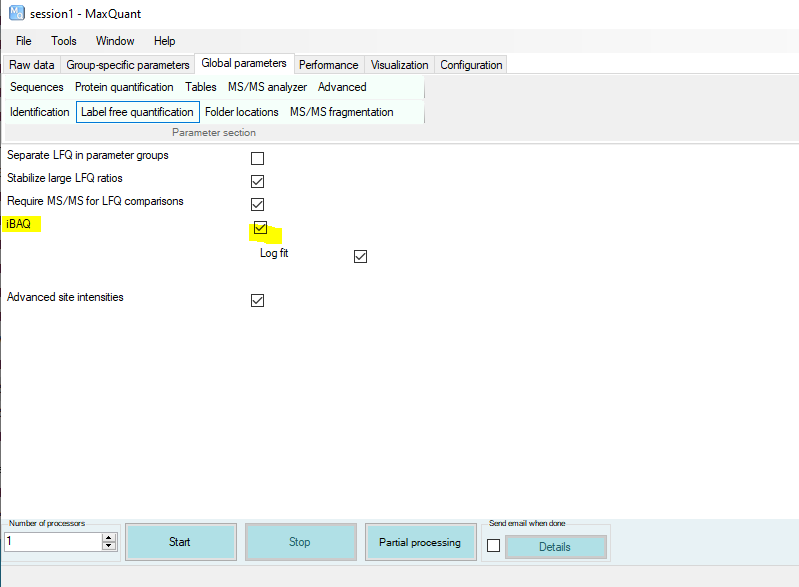Toggle Require MS/MS for LFQ comparisons
Image resolution: width=799 pixels, height=587 pixels.
257,204
